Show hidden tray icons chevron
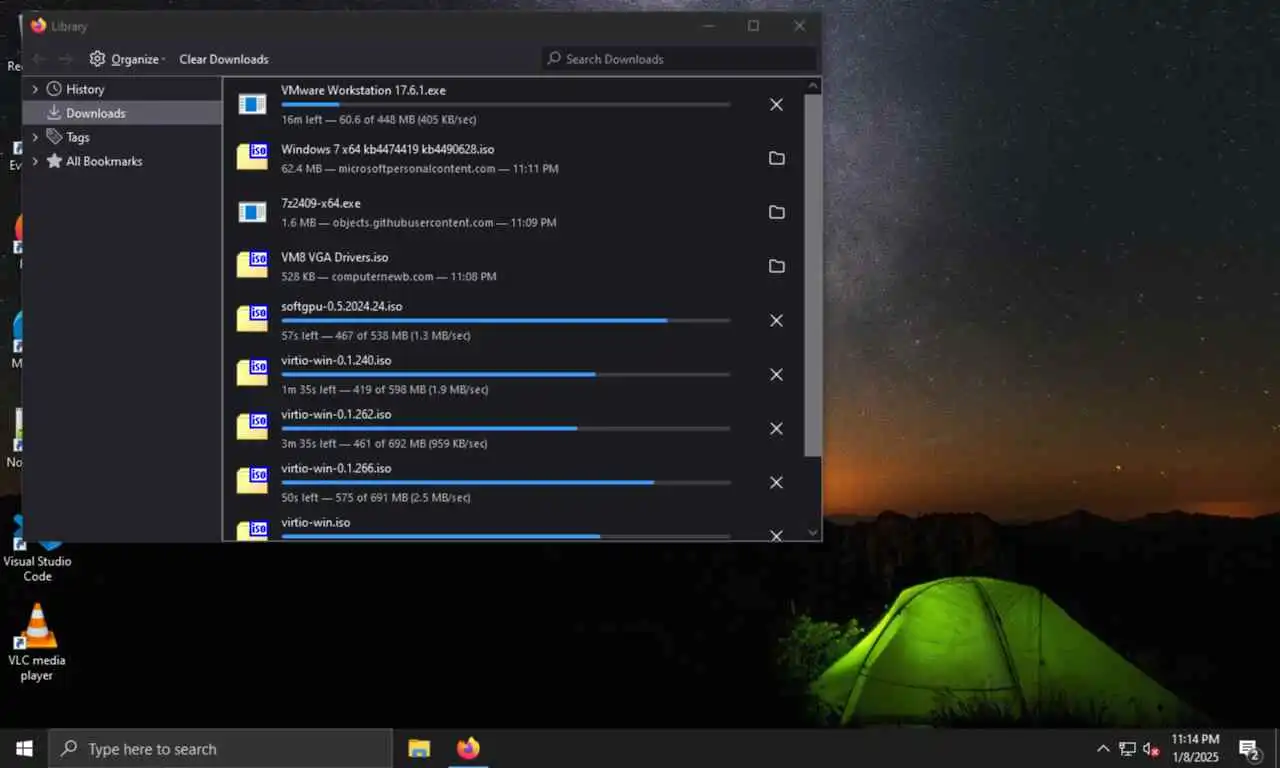 (x=1103, y=749)
